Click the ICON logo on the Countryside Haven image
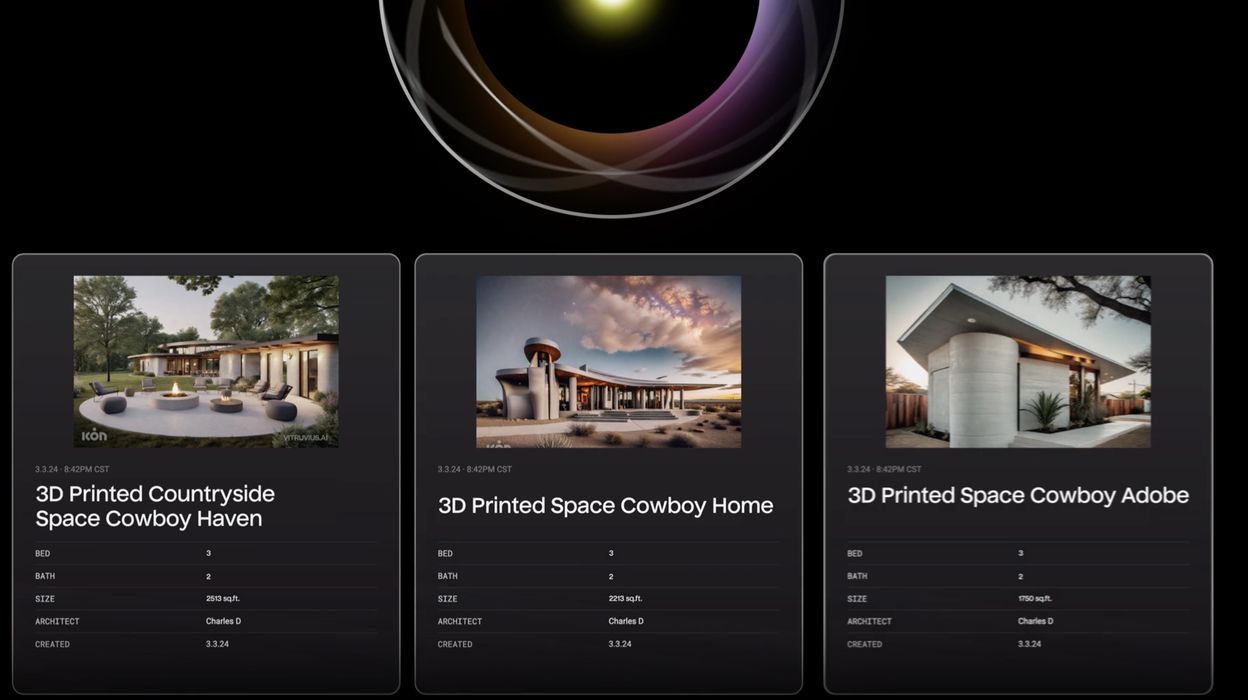This screenshot has height=700, width=1248. (x=94, y=435)
